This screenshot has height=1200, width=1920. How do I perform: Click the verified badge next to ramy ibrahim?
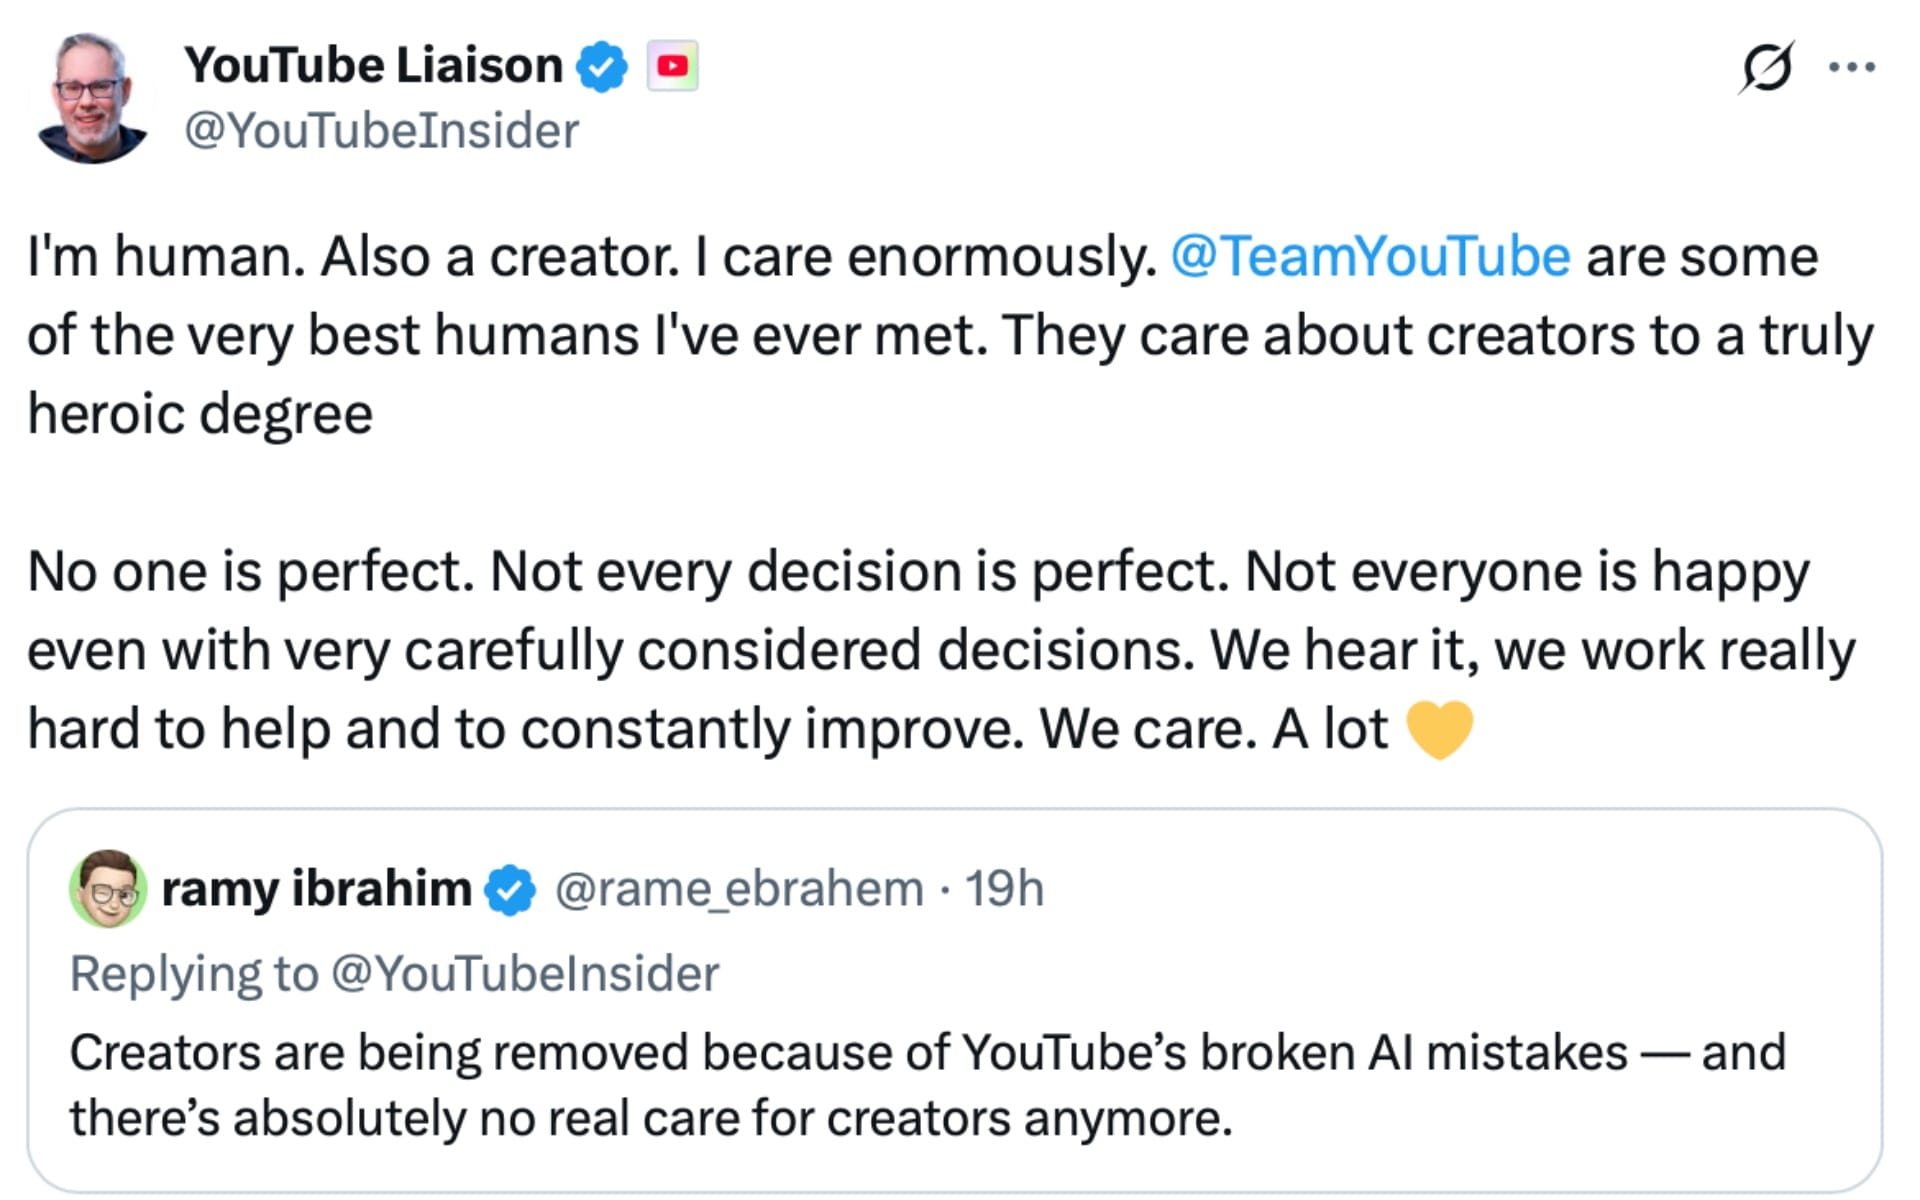click(x=508, y=886)
